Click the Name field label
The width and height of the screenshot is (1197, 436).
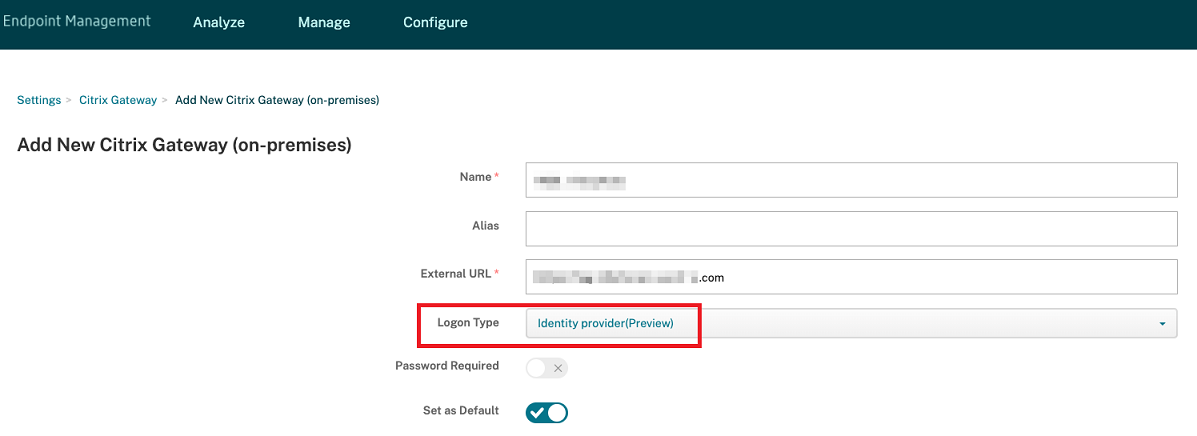475,177
